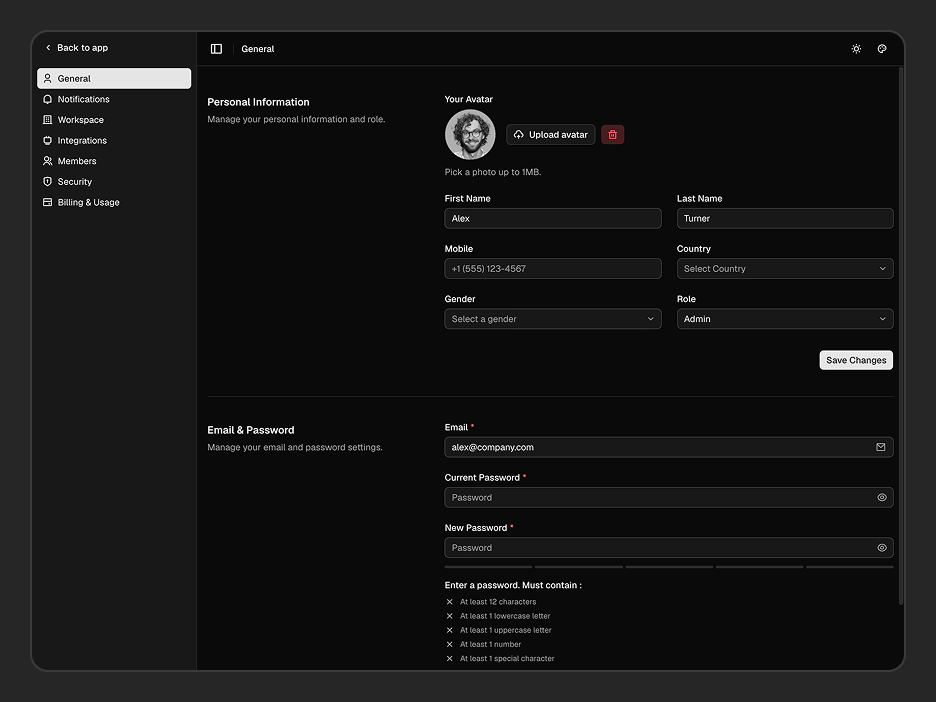Open General settings in sidebar
The width and height of the screenshot is (936, 702).
pos(114,78)
